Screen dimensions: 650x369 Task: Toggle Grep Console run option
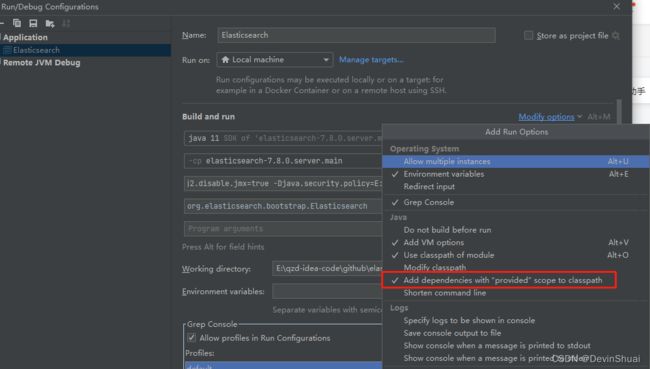[515, 202]
